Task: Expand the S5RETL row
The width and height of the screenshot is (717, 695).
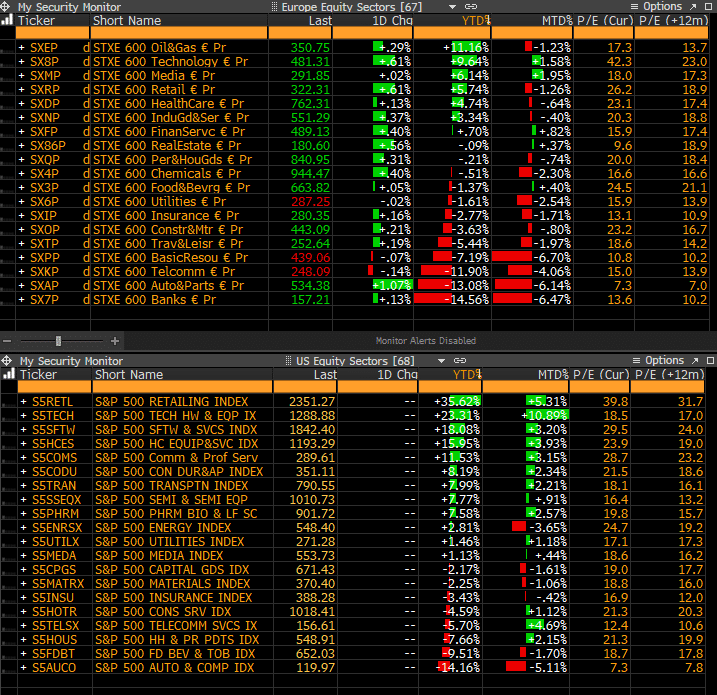Action: (x=23, y=401)
